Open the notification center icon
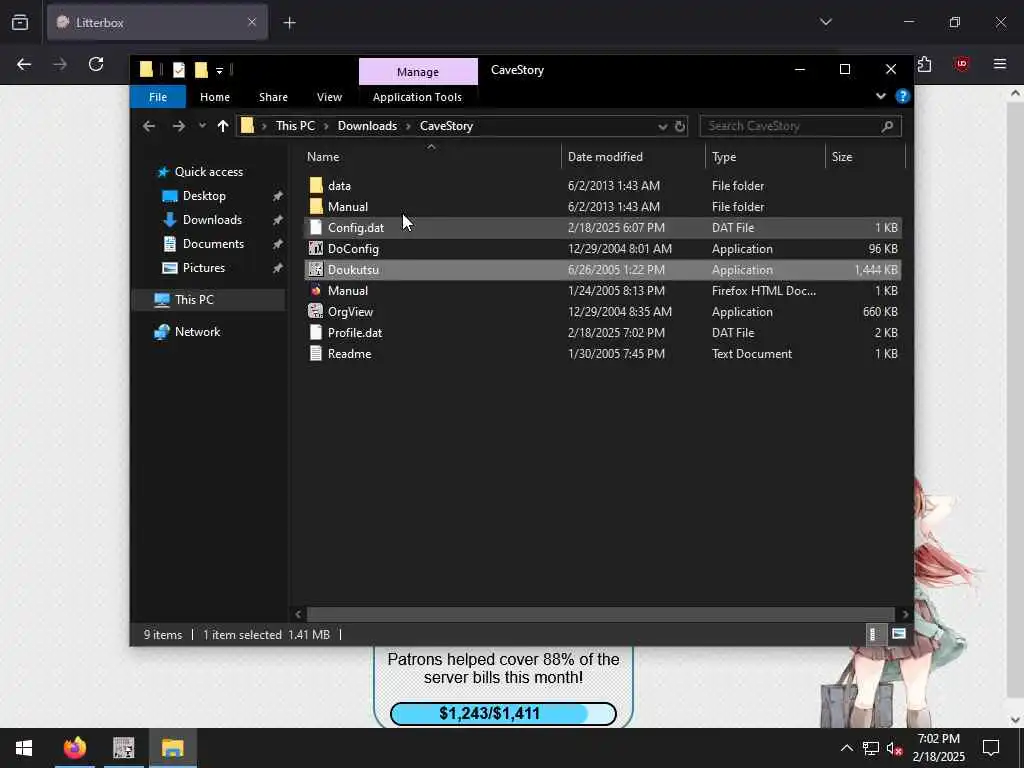1024x768 pixels. click(x=991, y=748)
